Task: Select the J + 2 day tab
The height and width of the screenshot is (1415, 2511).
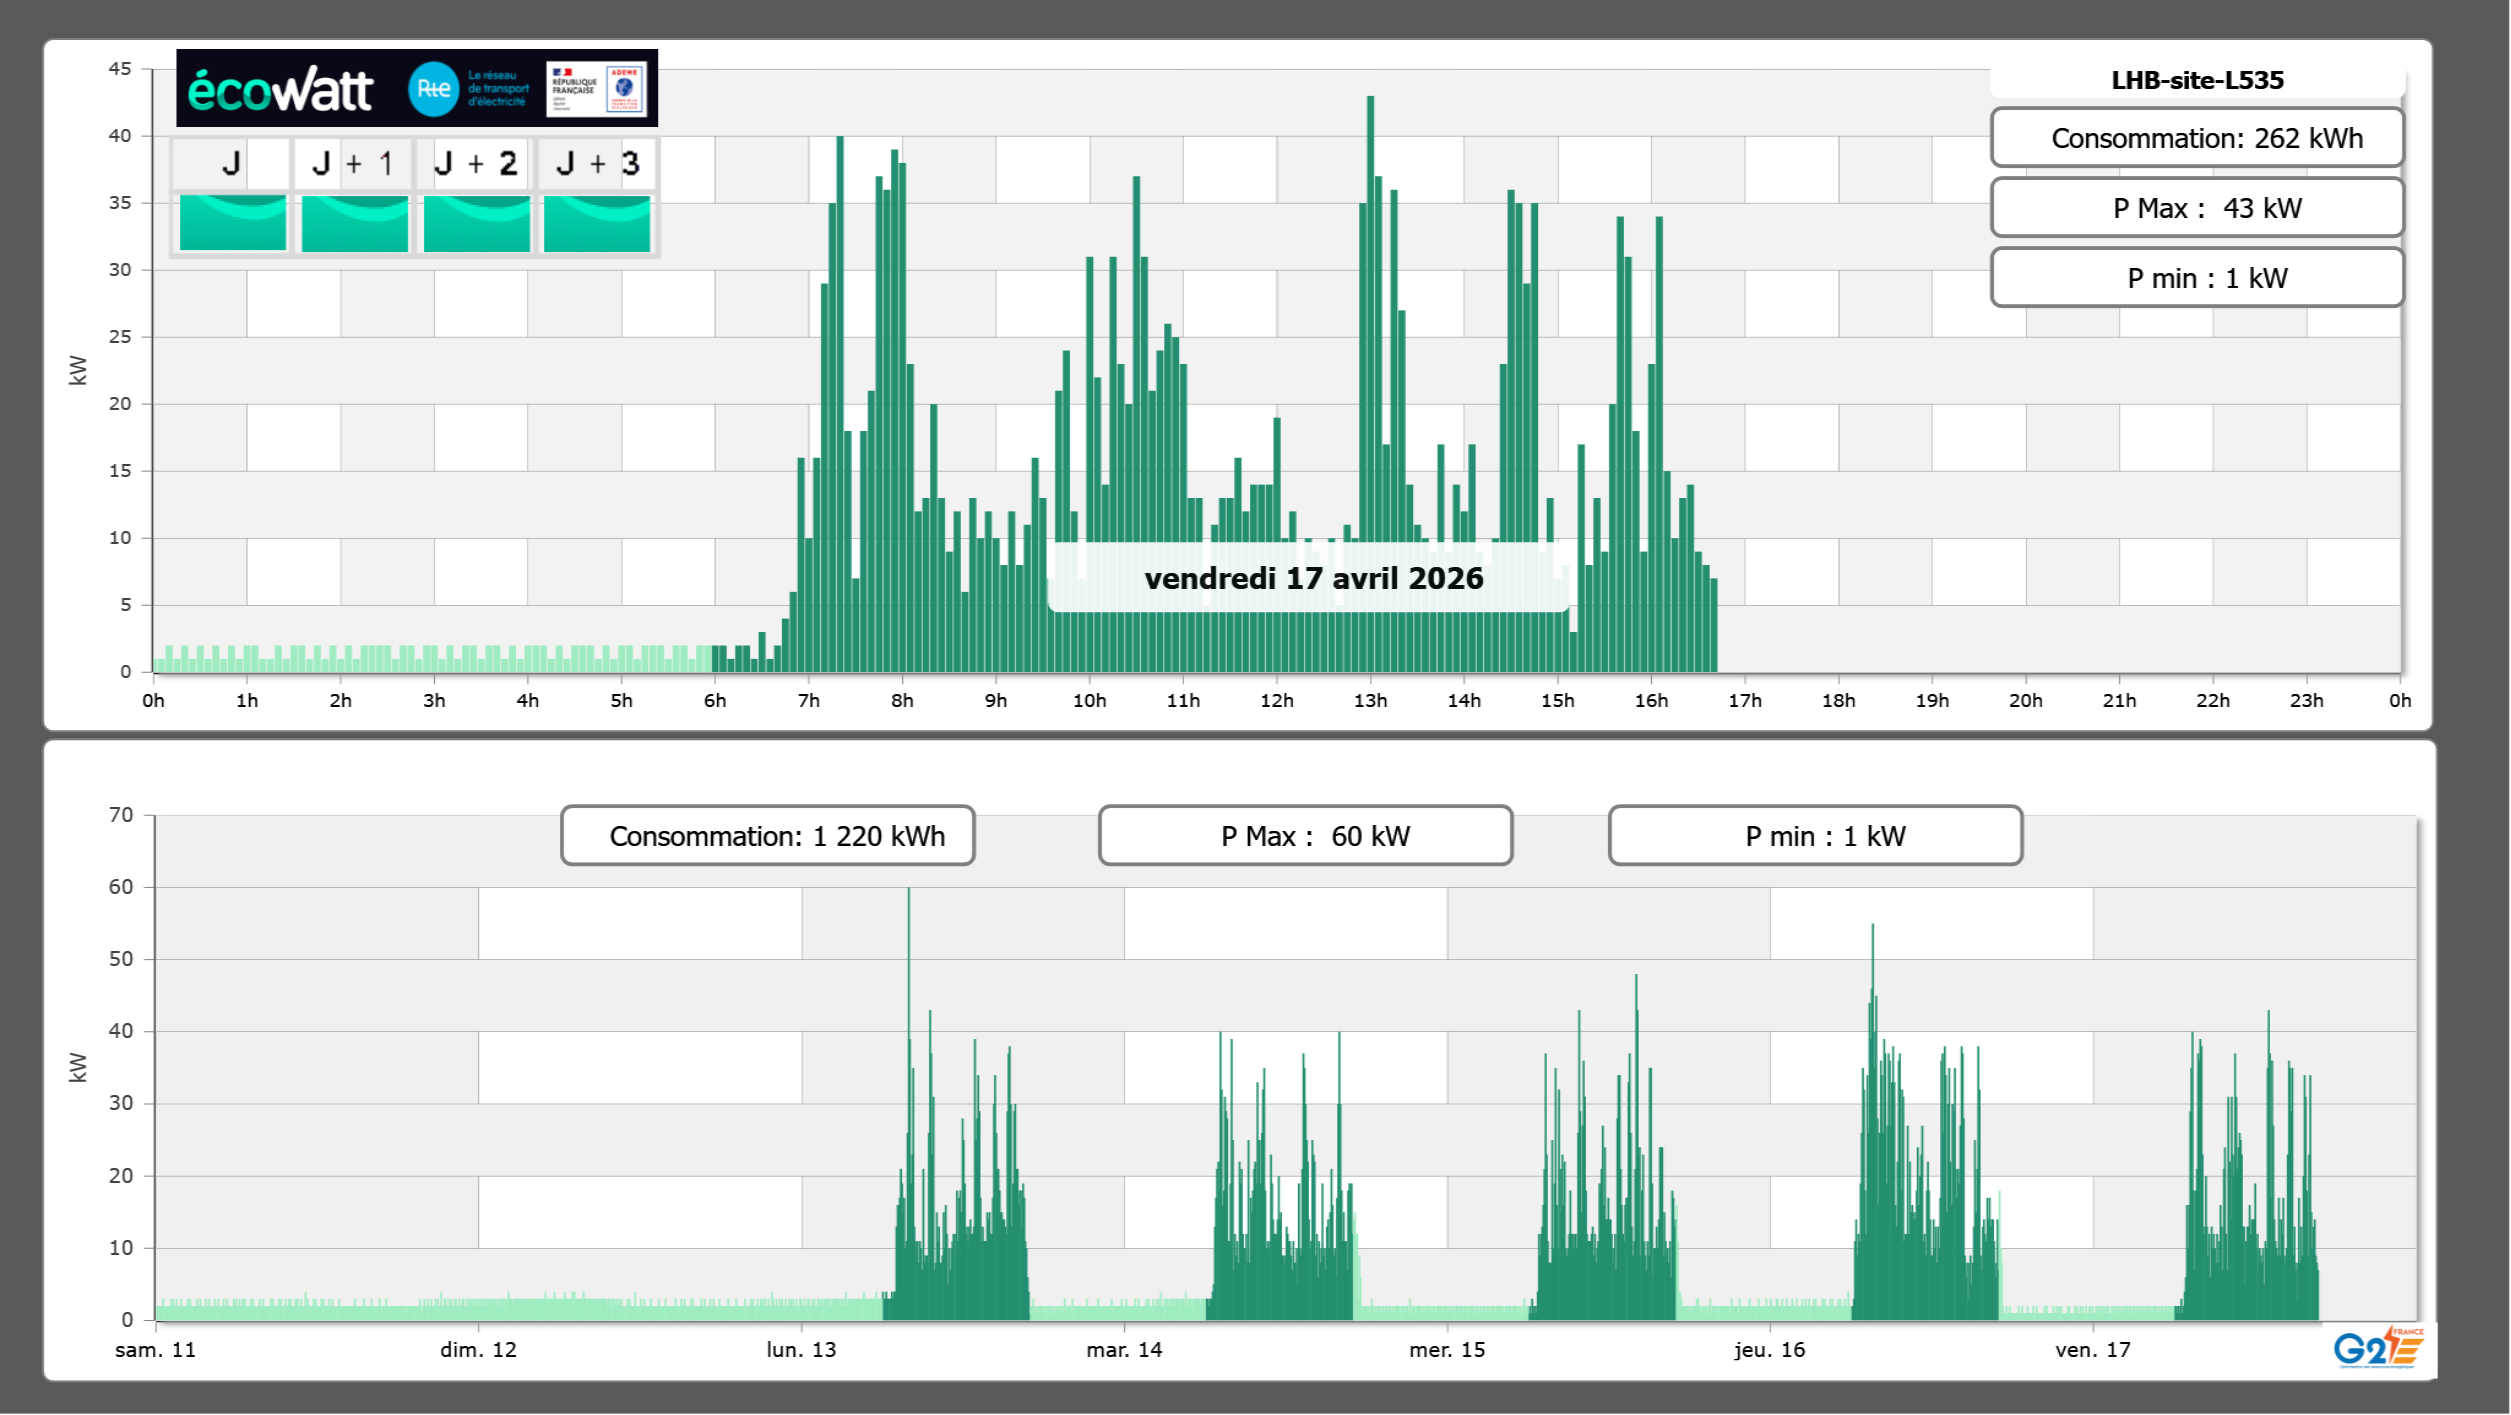Action: tap(476, 163)
